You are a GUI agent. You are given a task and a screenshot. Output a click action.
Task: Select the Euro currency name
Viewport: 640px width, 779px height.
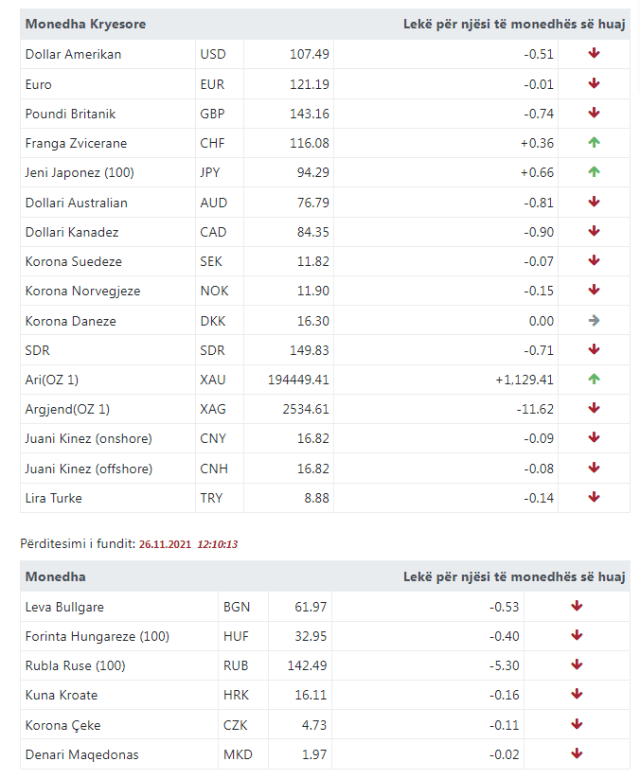tap(38, 84)
